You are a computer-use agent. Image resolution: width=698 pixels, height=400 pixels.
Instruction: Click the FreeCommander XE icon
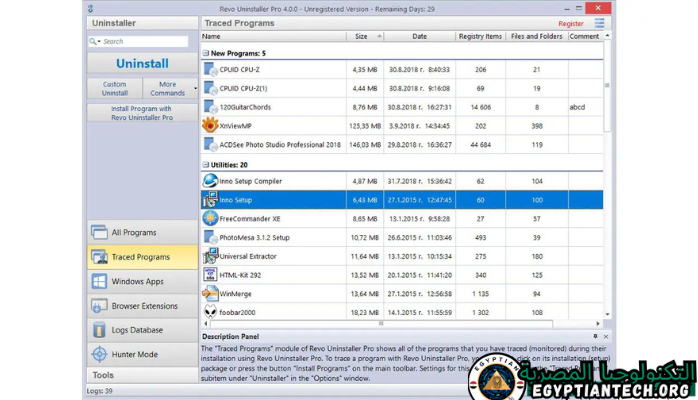210,218
